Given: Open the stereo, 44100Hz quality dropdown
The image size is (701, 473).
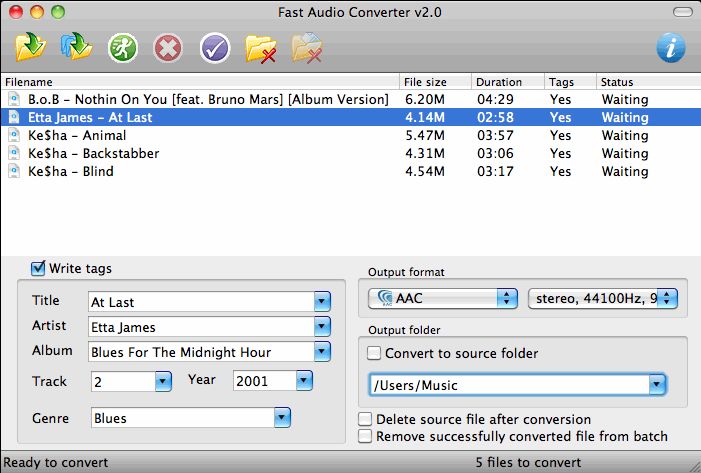Looking at the screenshot, I should pyautogui.click(x=603, y=298).
